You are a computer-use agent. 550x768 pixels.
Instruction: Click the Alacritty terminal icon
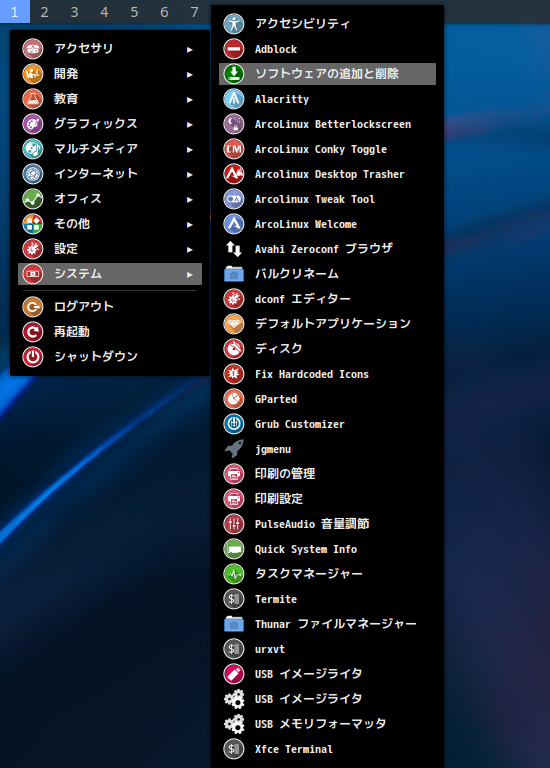(x=234, y=99)
